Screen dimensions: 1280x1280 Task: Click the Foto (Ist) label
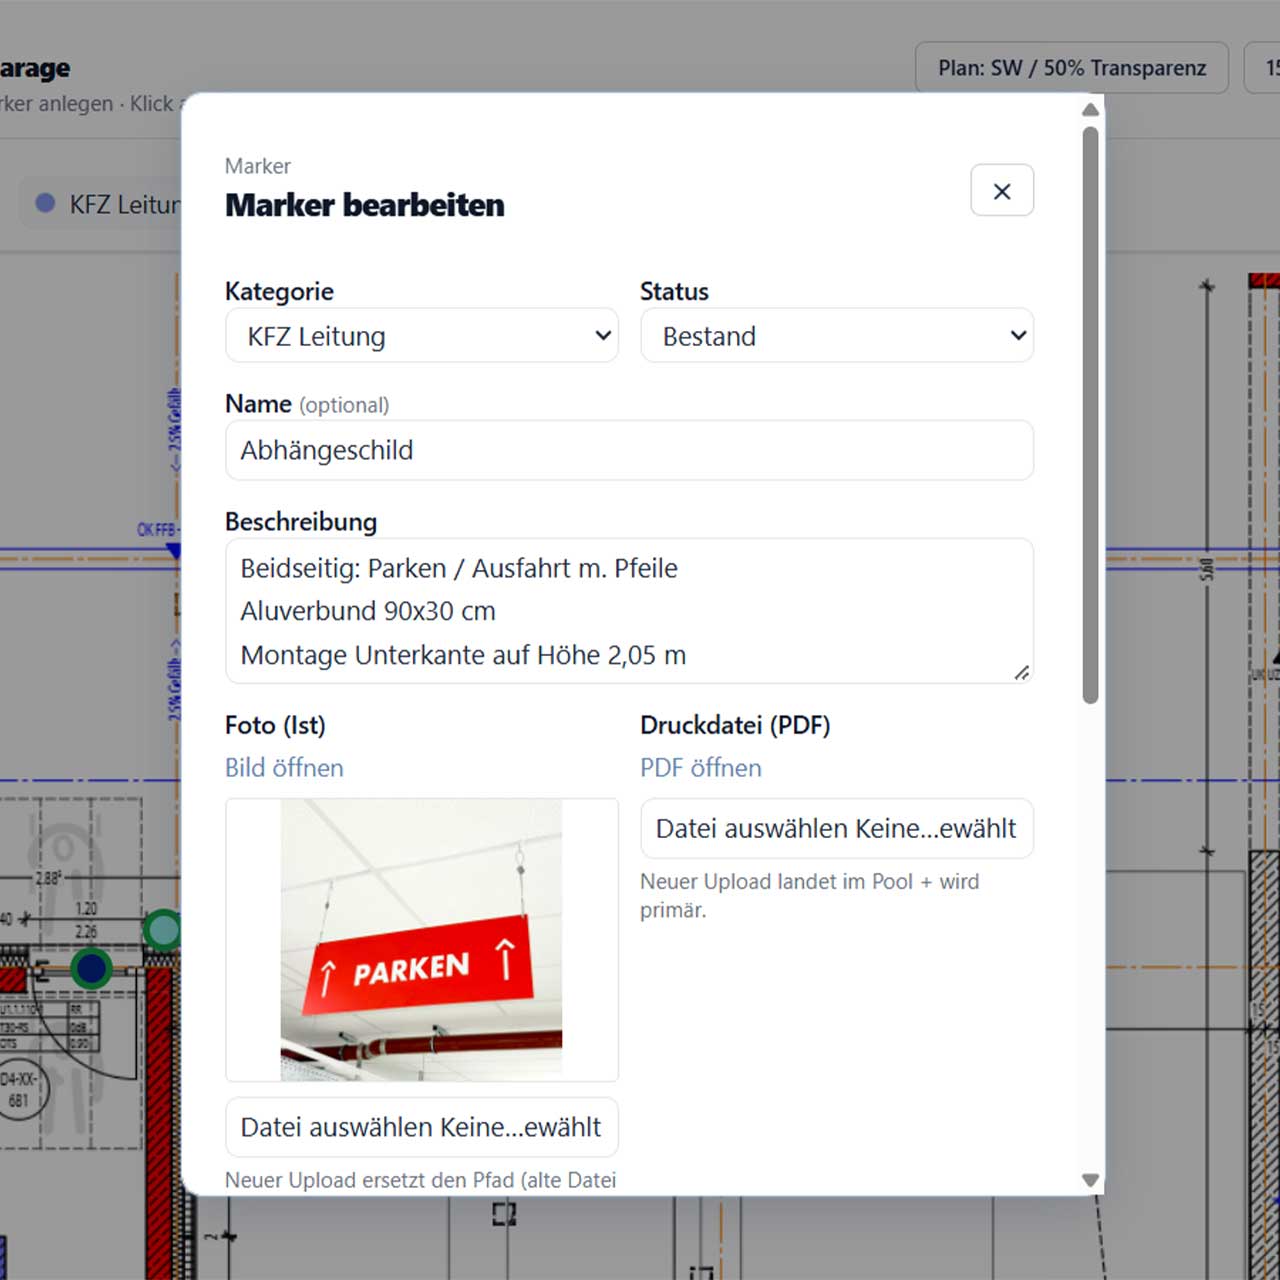[275, 725]
